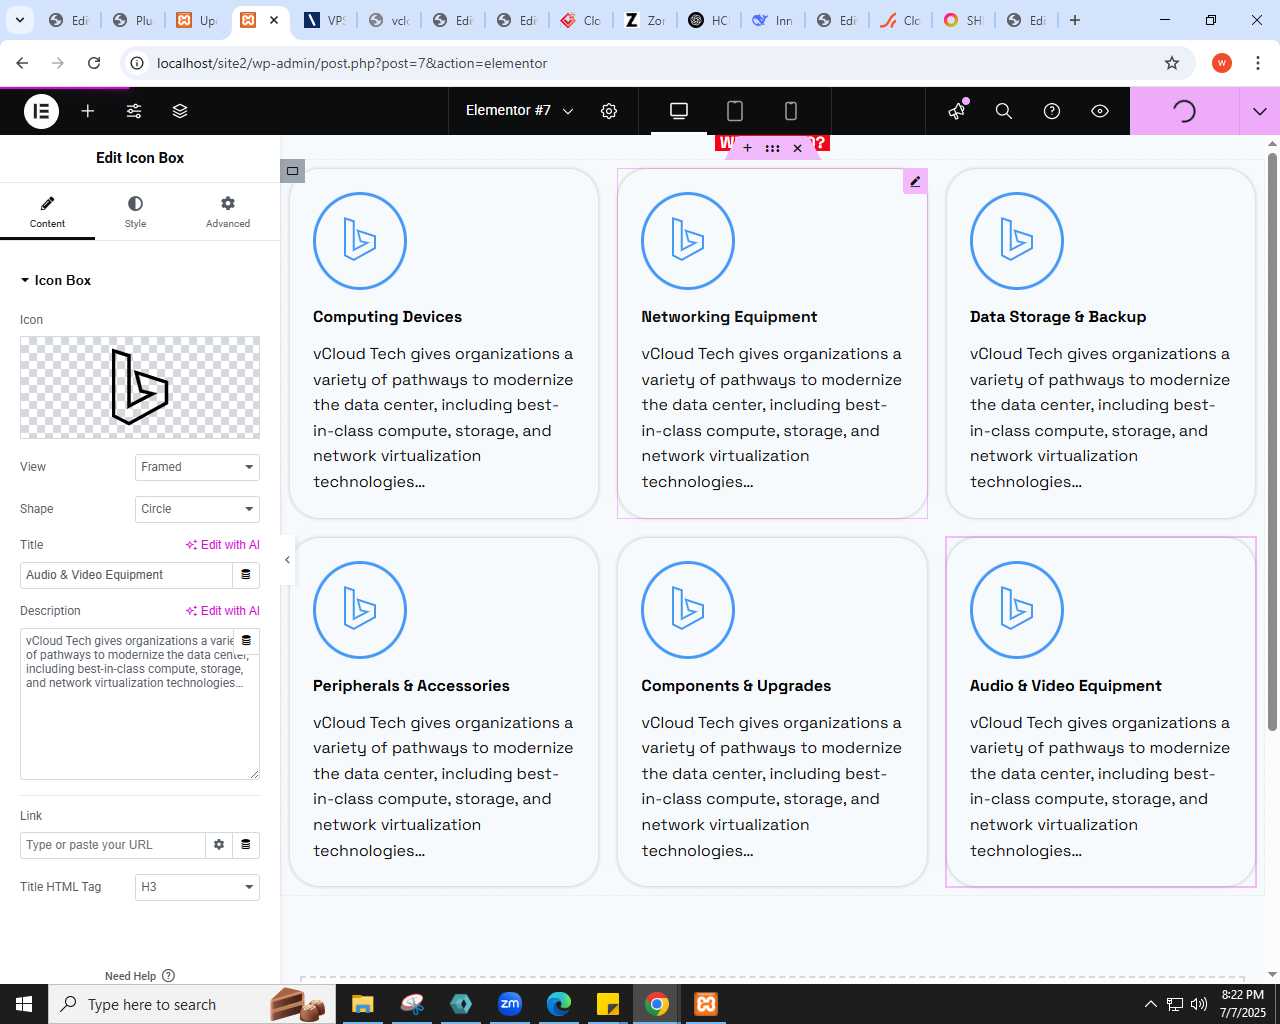Screen dimensions: 1280x1024
Task: Select the Peripherals & Accessories heading
Action: pyautogui.click(x=411, y=686)
